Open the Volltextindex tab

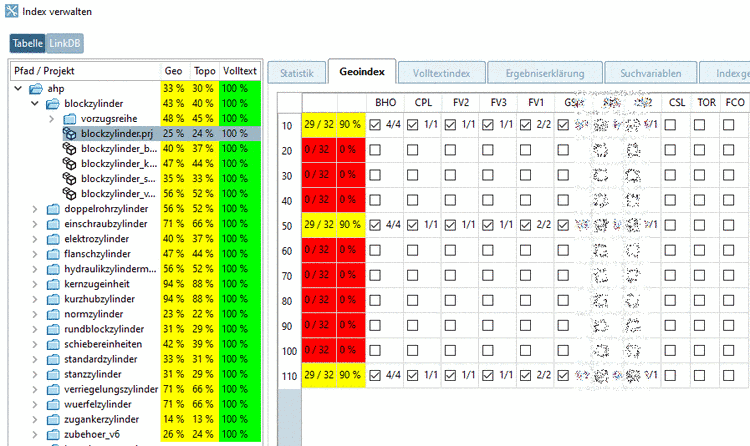point(441,73)
